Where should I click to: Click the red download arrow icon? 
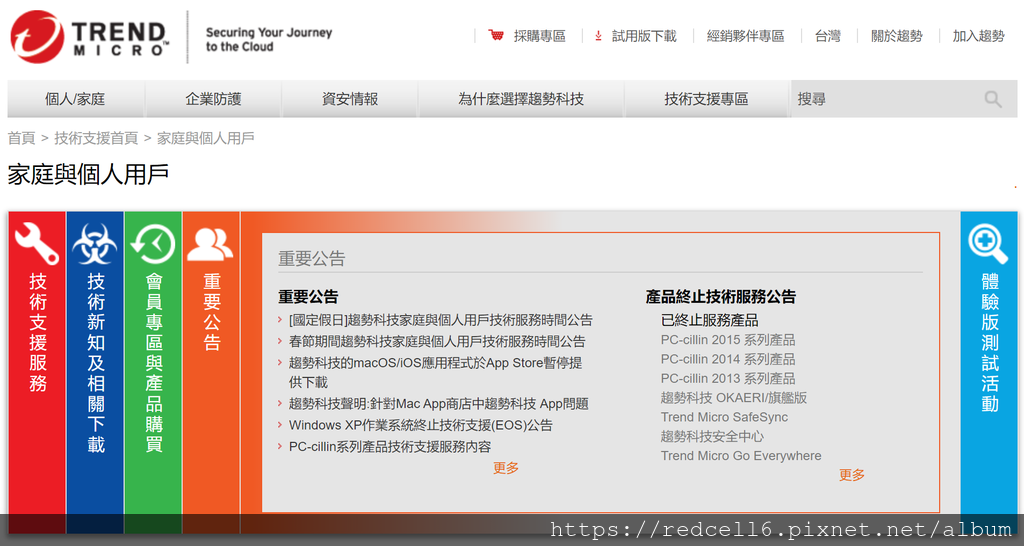[598, 36]
